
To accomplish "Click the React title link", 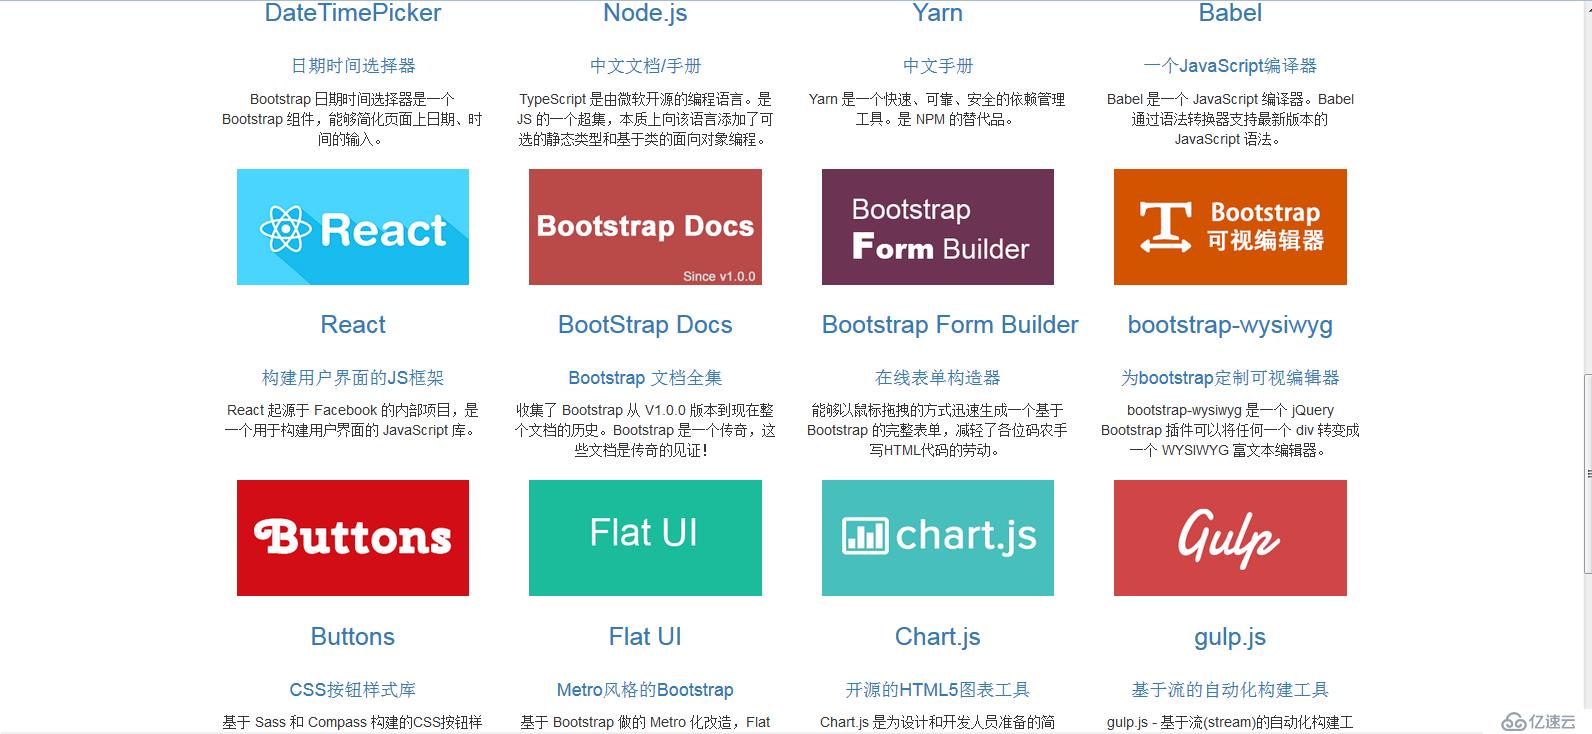I will click(x=353, y=325).
